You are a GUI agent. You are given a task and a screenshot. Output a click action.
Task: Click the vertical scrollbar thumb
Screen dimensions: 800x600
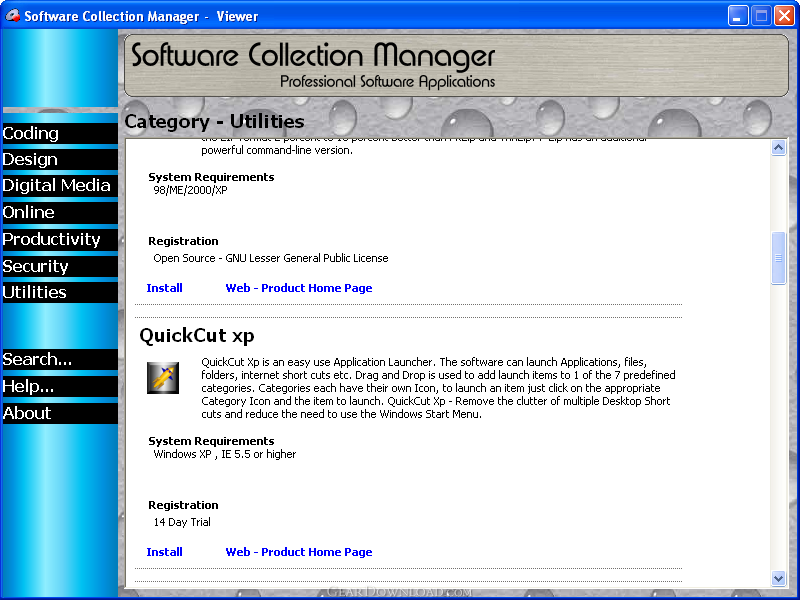[778, 258]
